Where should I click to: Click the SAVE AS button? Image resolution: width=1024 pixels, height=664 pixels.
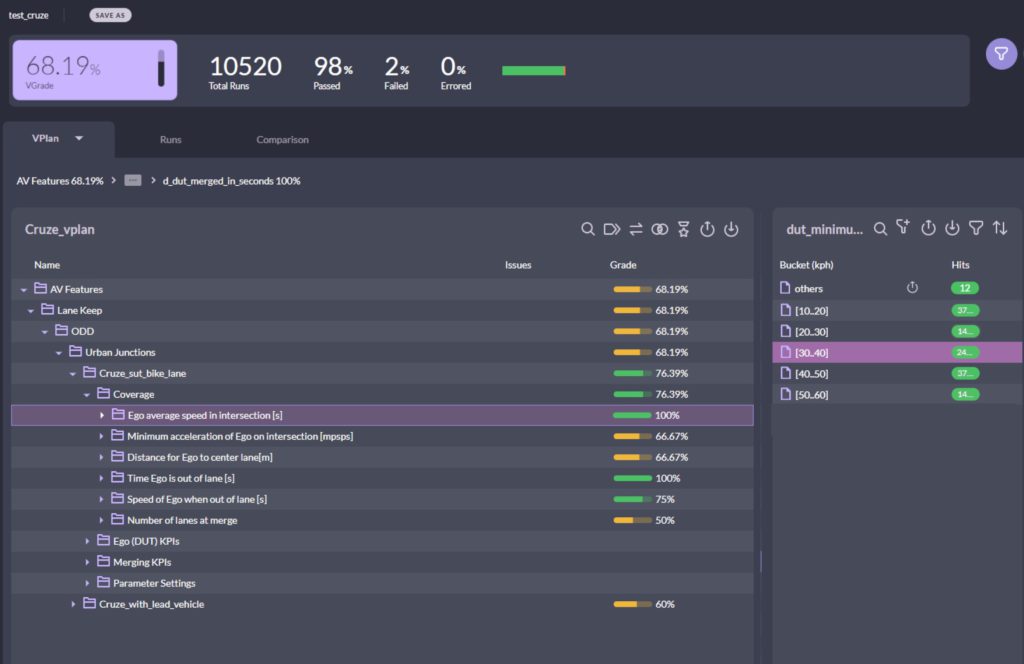[x=110, y=15]
